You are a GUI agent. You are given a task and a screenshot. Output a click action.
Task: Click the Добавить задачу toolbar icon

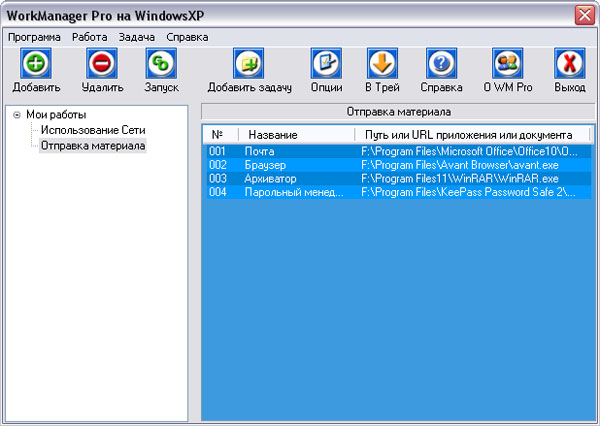click(249, 63)
